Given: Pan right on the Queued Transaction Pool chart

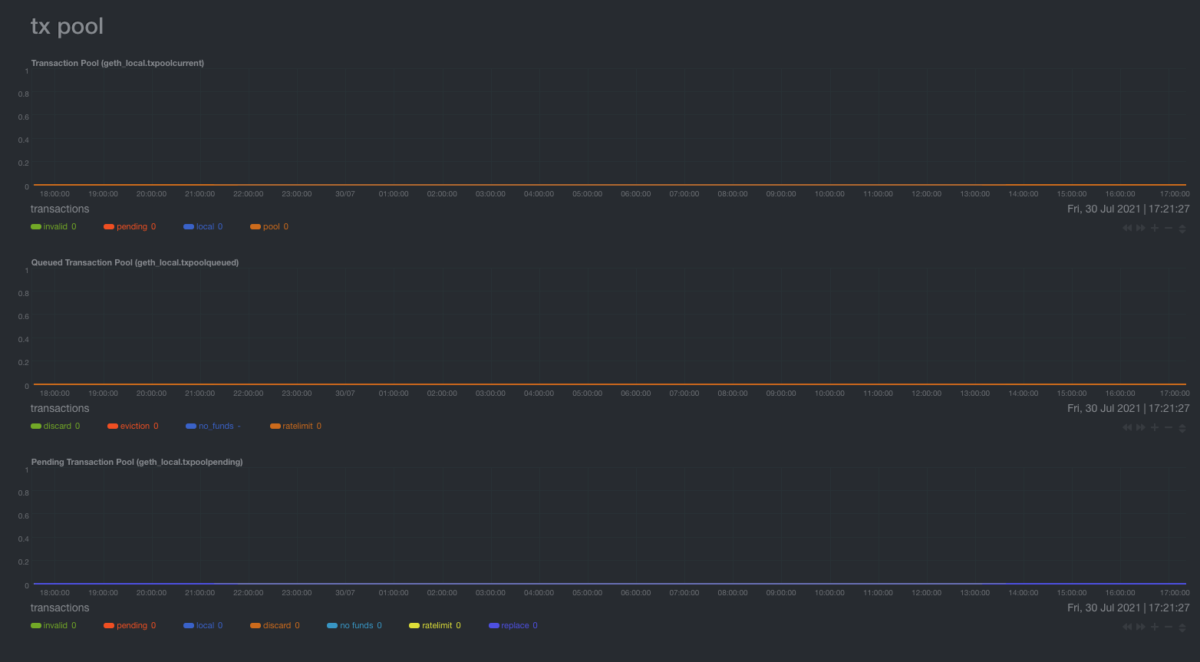Looking at the screenshot, I should click(1141, 428).
